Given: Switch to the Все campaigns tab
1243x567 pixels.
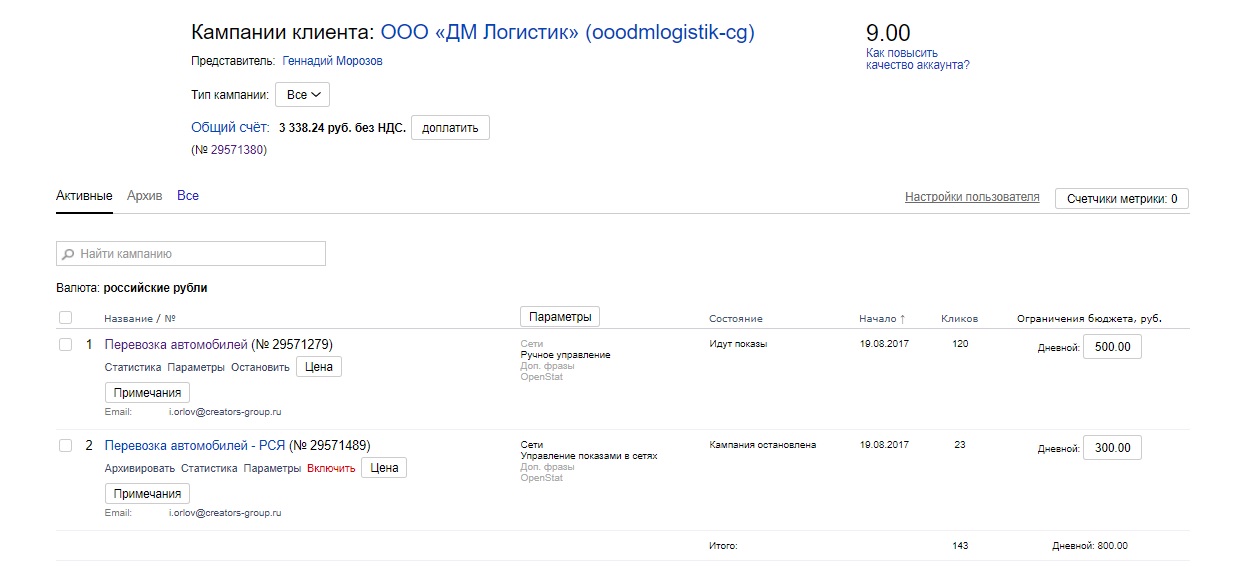Looking at the screenshot, I should (x=188, y=196).
